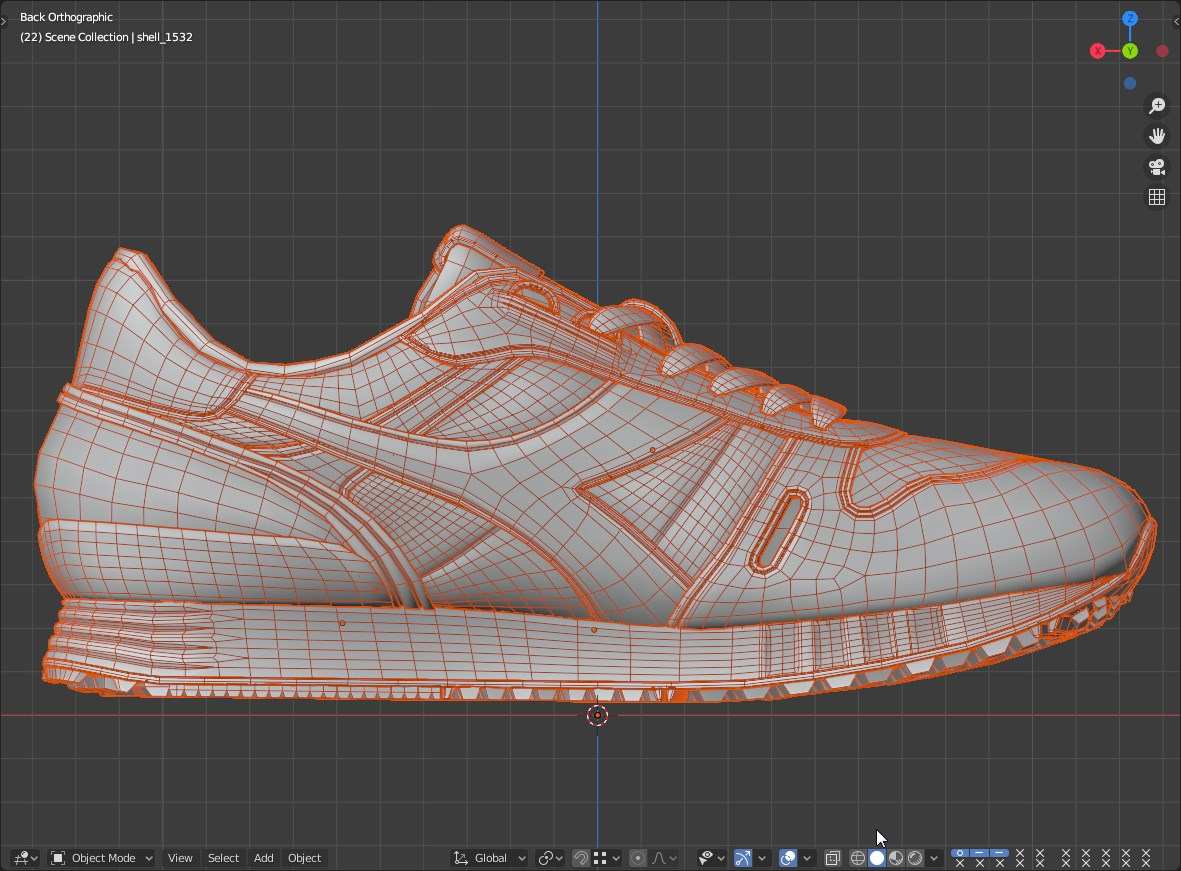1181x871 pixels.
Task: Switch perspective/orthographic with the grid icon
Action: tap(1157, 198)
